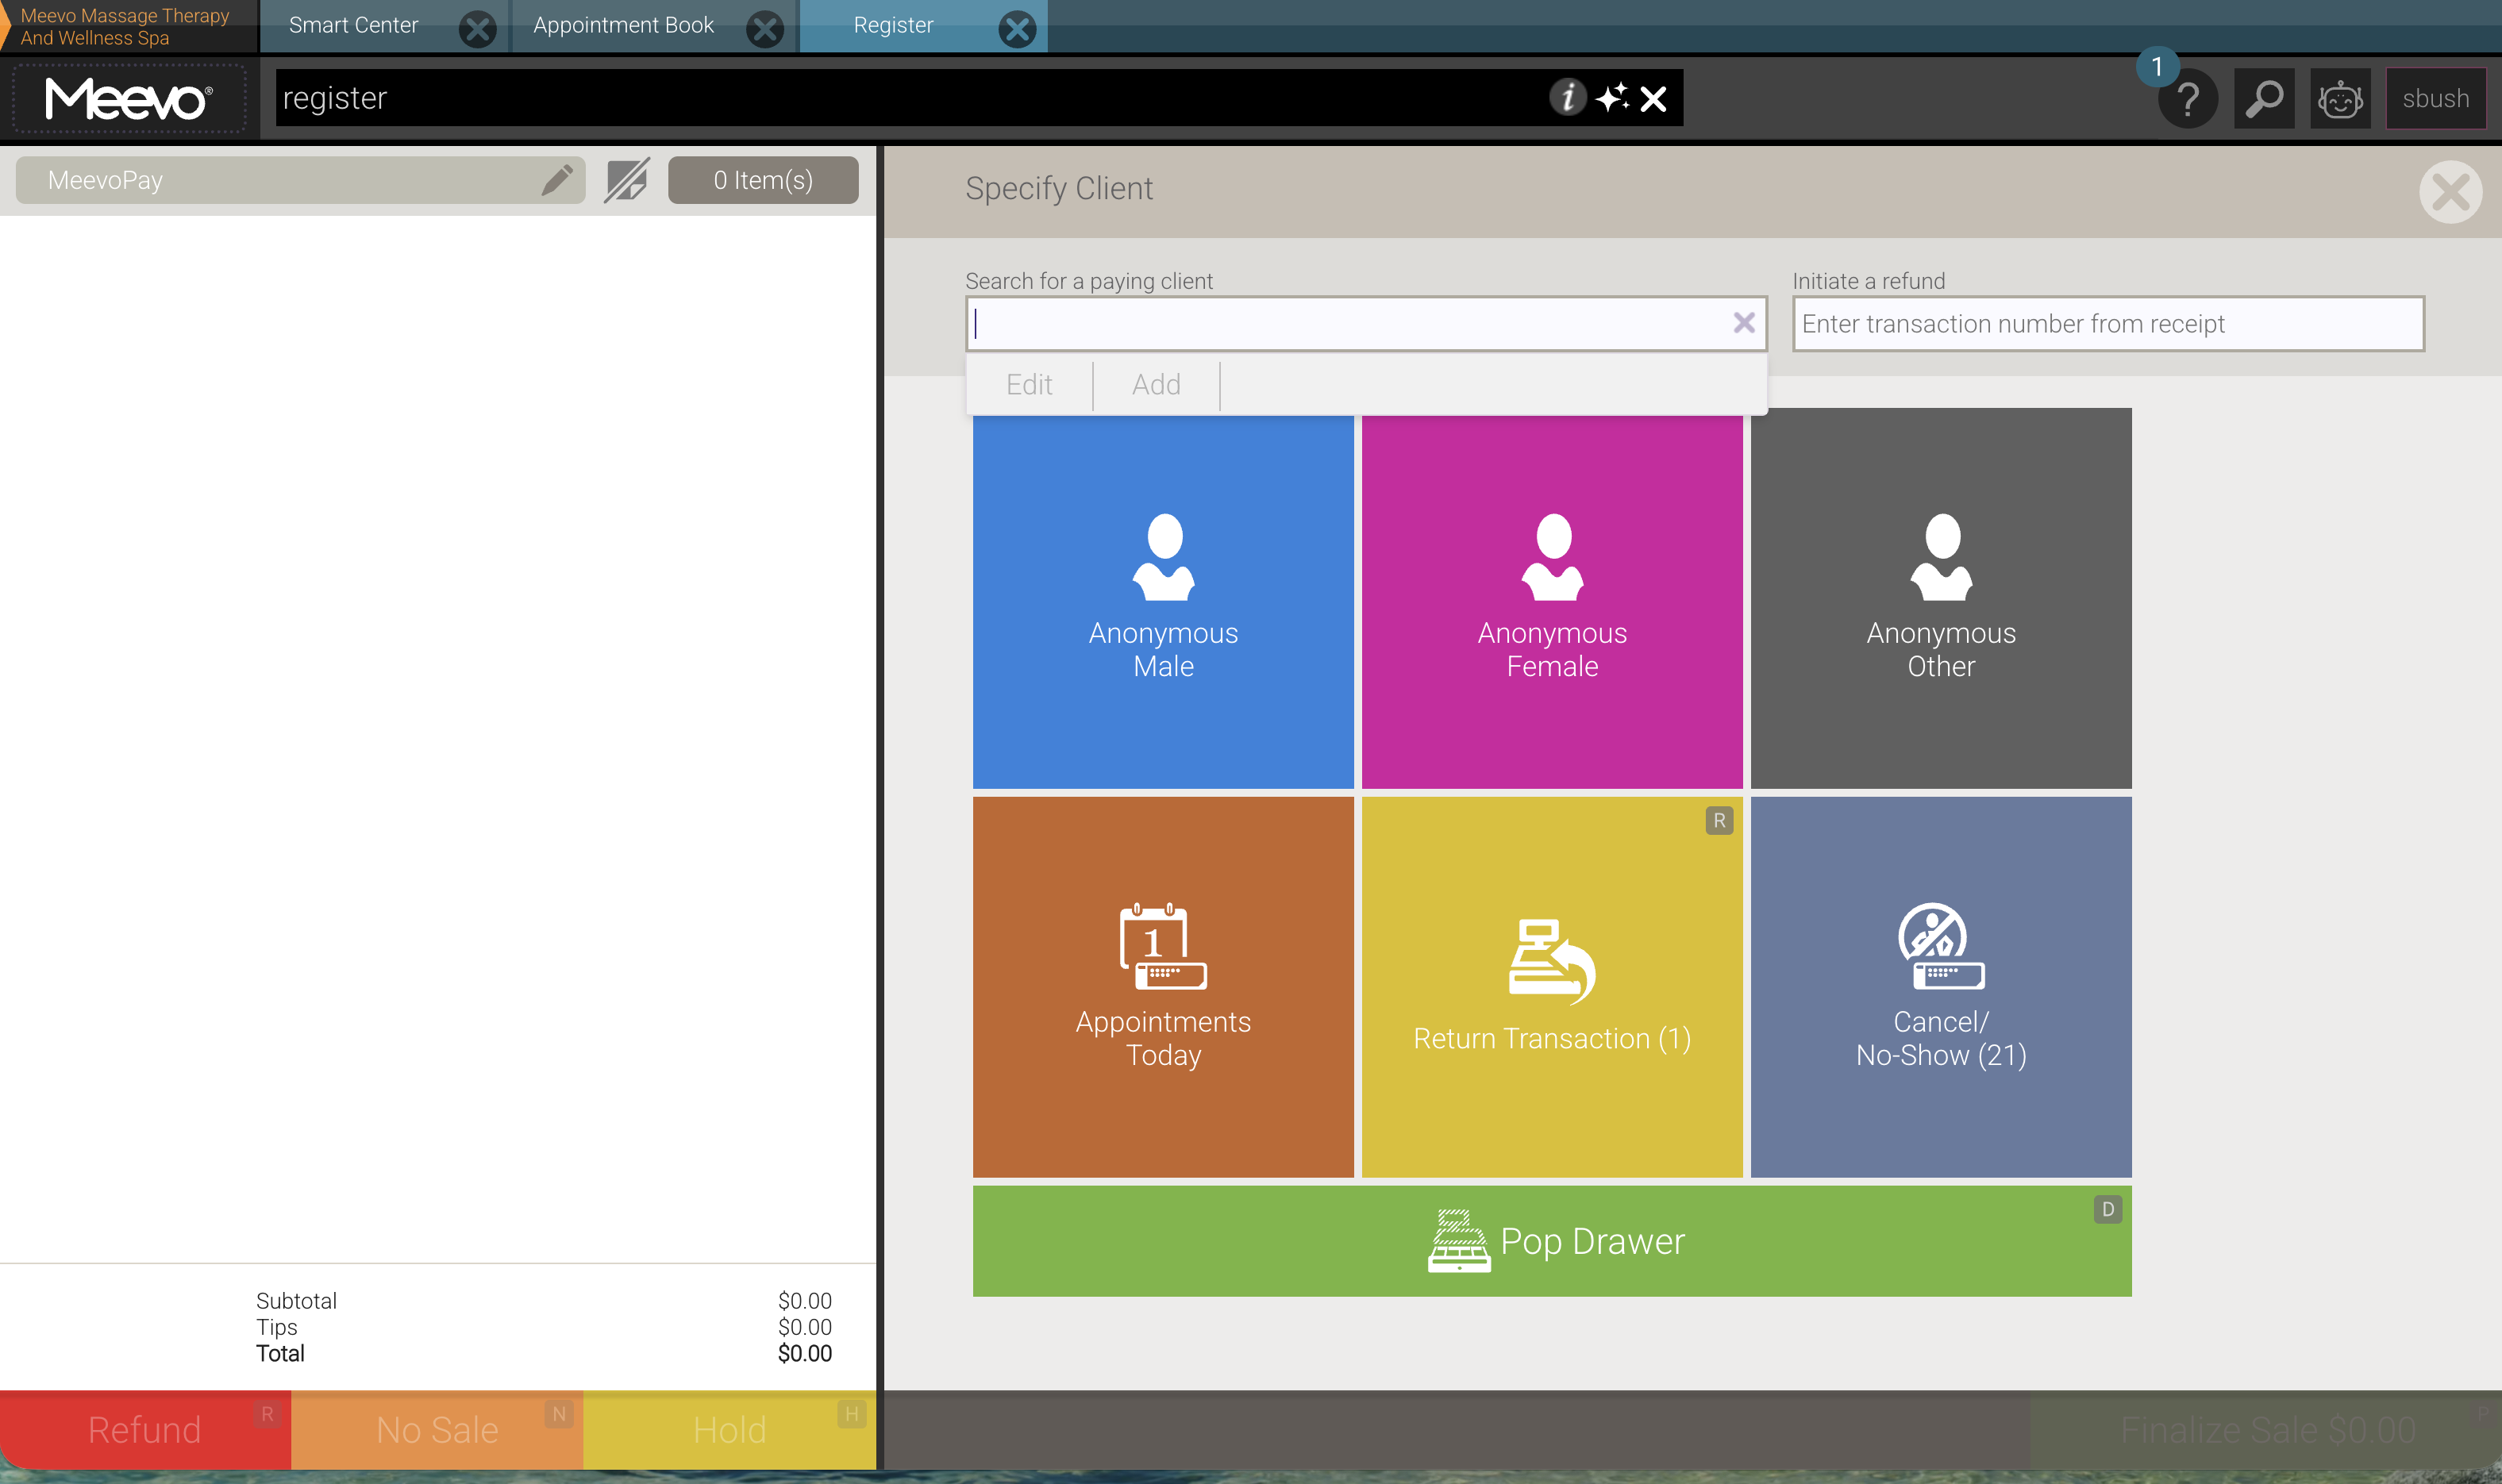Click the pencil edit icon beside MeevoPay
The height and width of the screenshot is (1484, 2502).
(557, 180)
